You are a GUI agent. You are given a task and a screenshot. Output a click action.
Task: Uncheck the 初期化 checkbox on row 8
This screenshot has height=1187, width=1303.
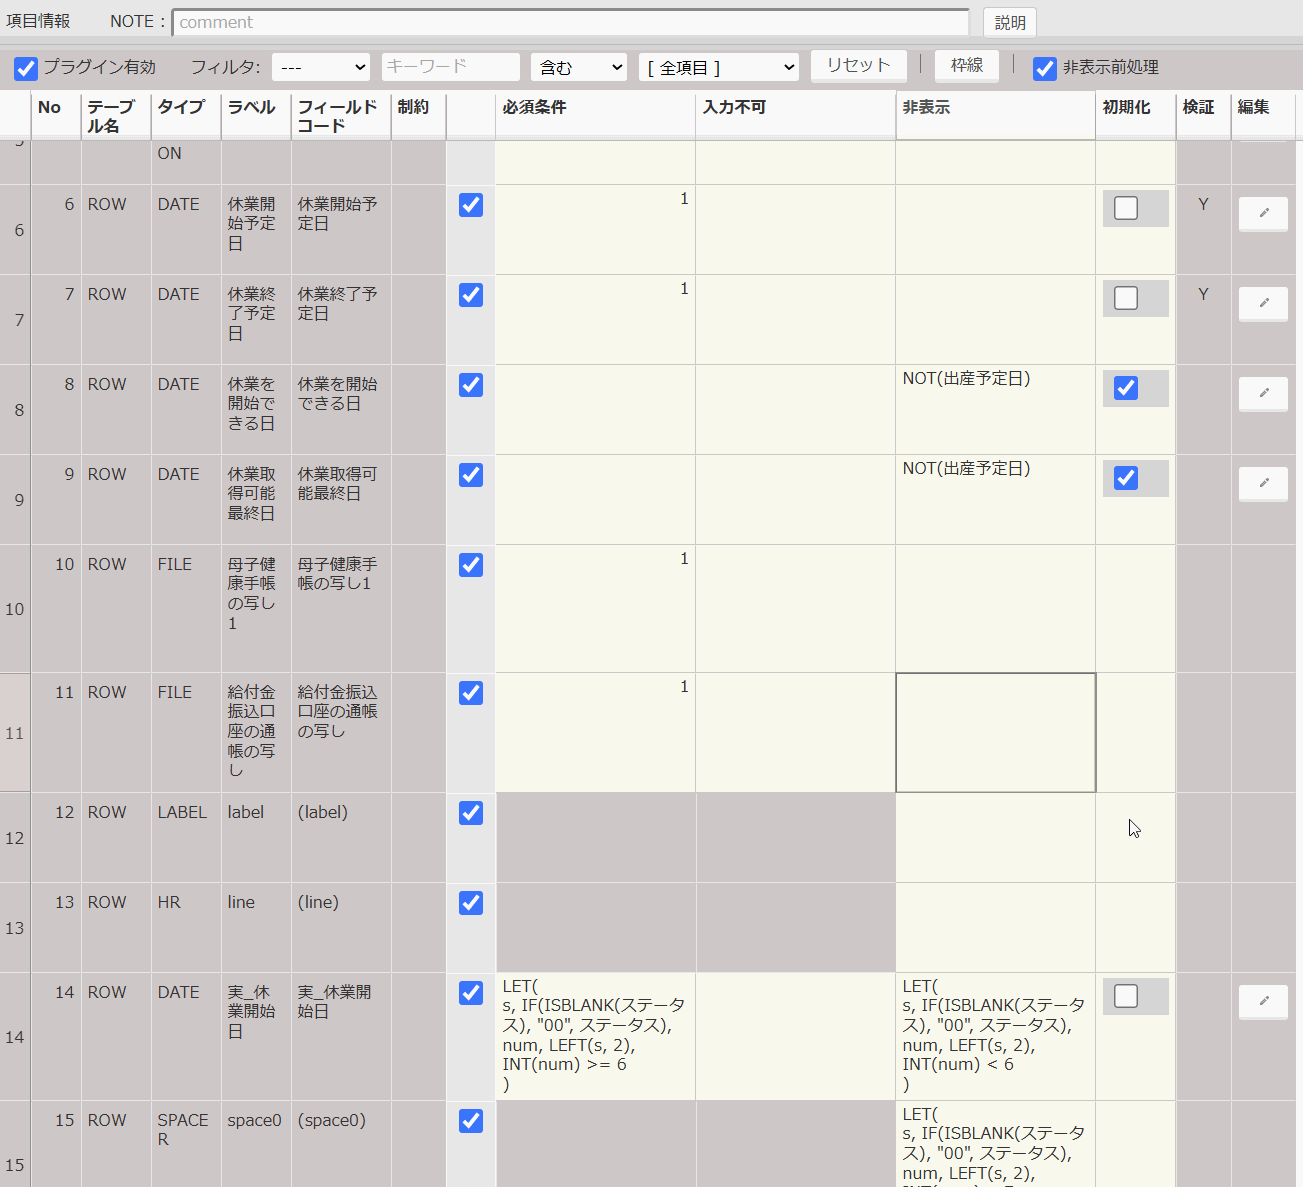click(x=1125, y=389)
